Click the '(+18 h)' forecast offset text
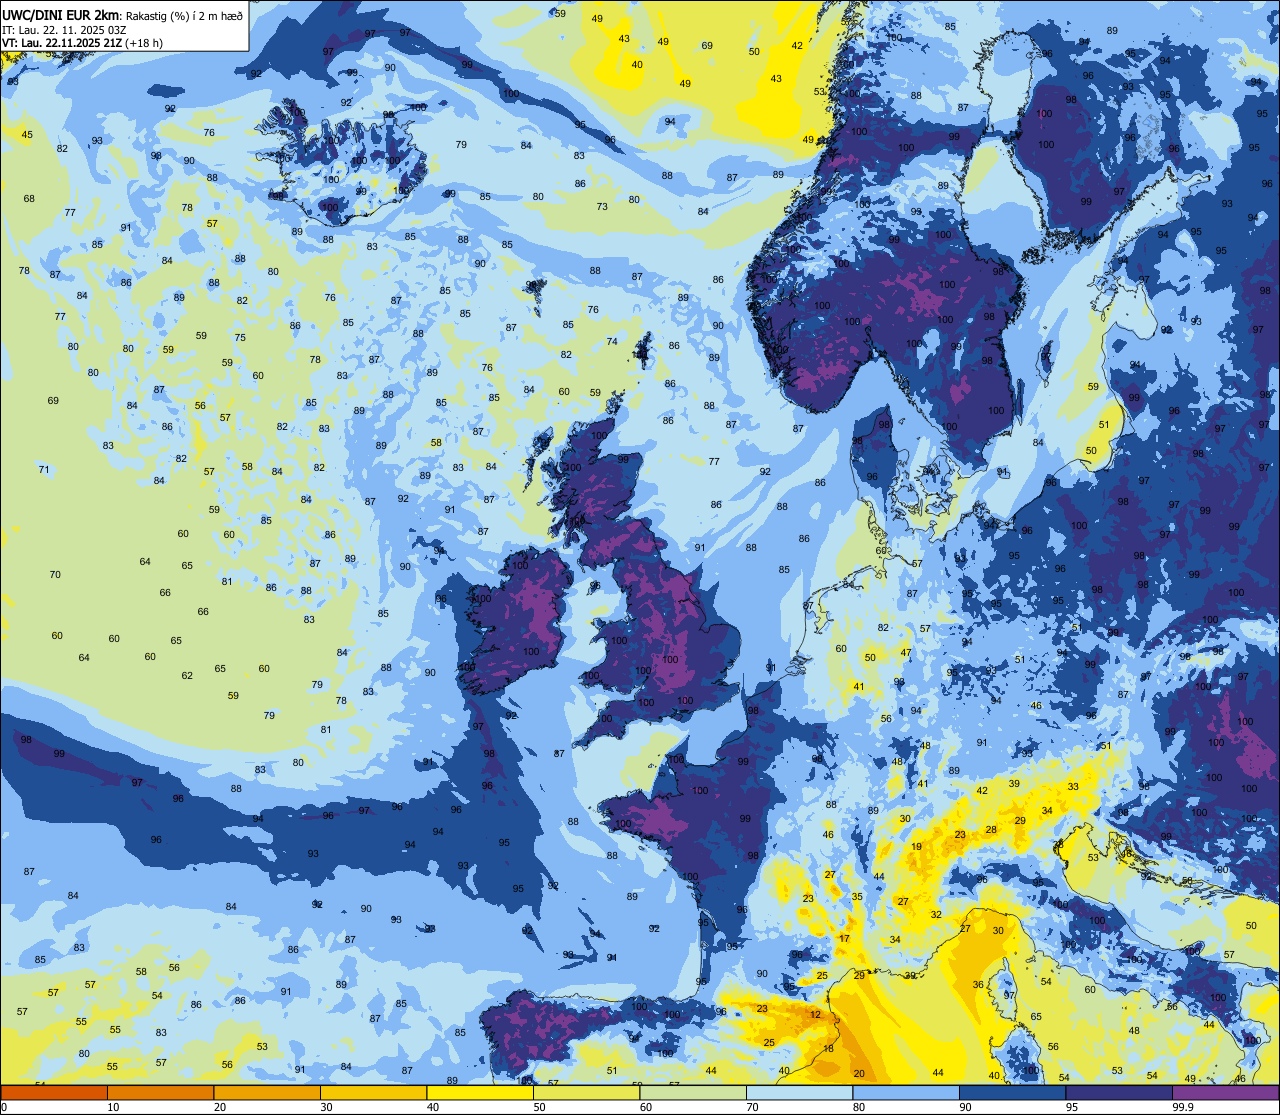Image resolution: width=1280 pixels, height=1115 pixels. [146, 43]
